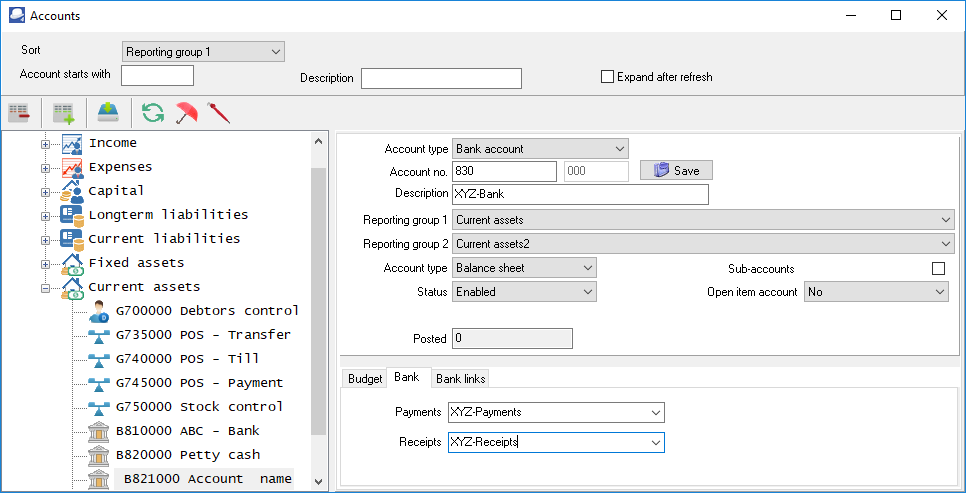Select G750000 Stock control account
966x493 pixels.
pyautogui.click(x=199, y=407)
